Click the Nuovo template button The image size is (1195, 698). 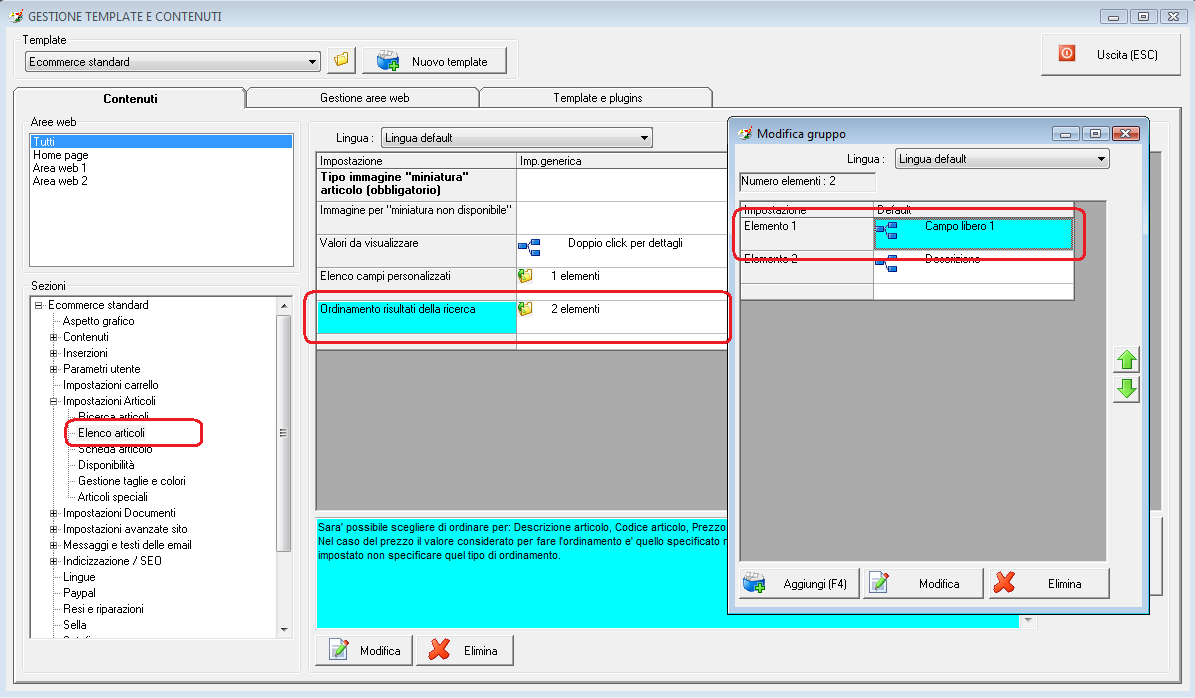tap(434, 61)
